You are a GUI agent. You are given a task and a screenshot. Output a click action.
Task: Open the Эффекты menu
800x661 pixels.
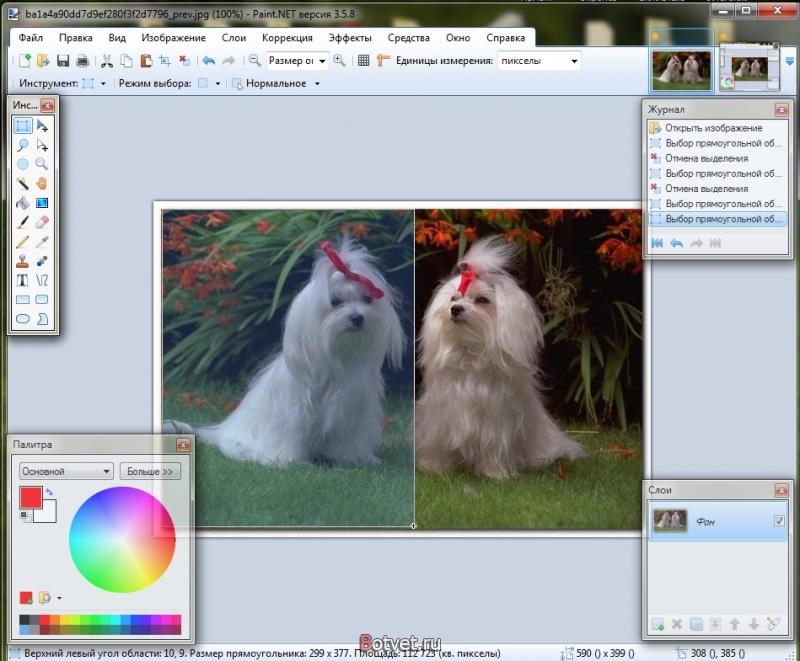coord(350,38)
